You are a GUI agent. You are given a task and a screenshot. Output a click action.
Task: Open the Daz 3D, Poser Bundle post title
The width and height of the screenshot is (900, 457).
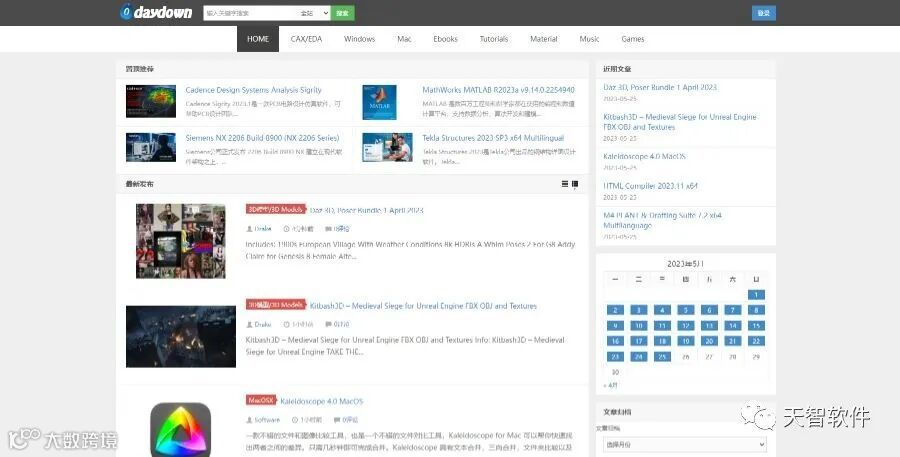pos(367,211)
